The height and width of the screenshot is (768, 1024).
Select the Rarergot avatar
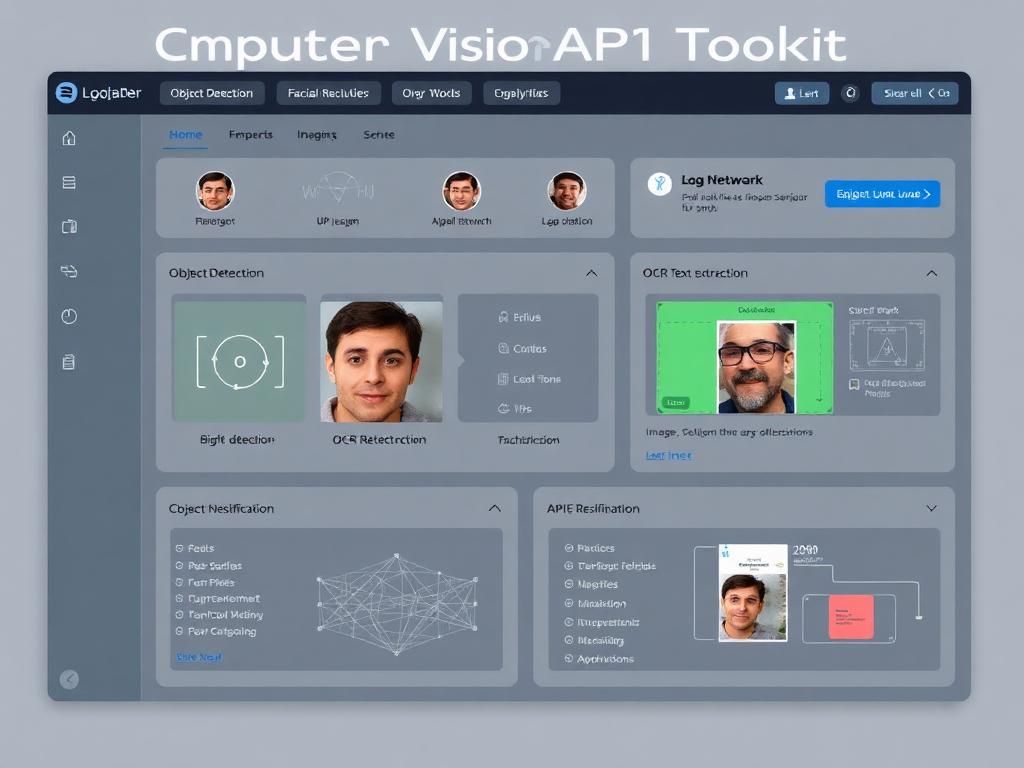click(x=215, y=191)
